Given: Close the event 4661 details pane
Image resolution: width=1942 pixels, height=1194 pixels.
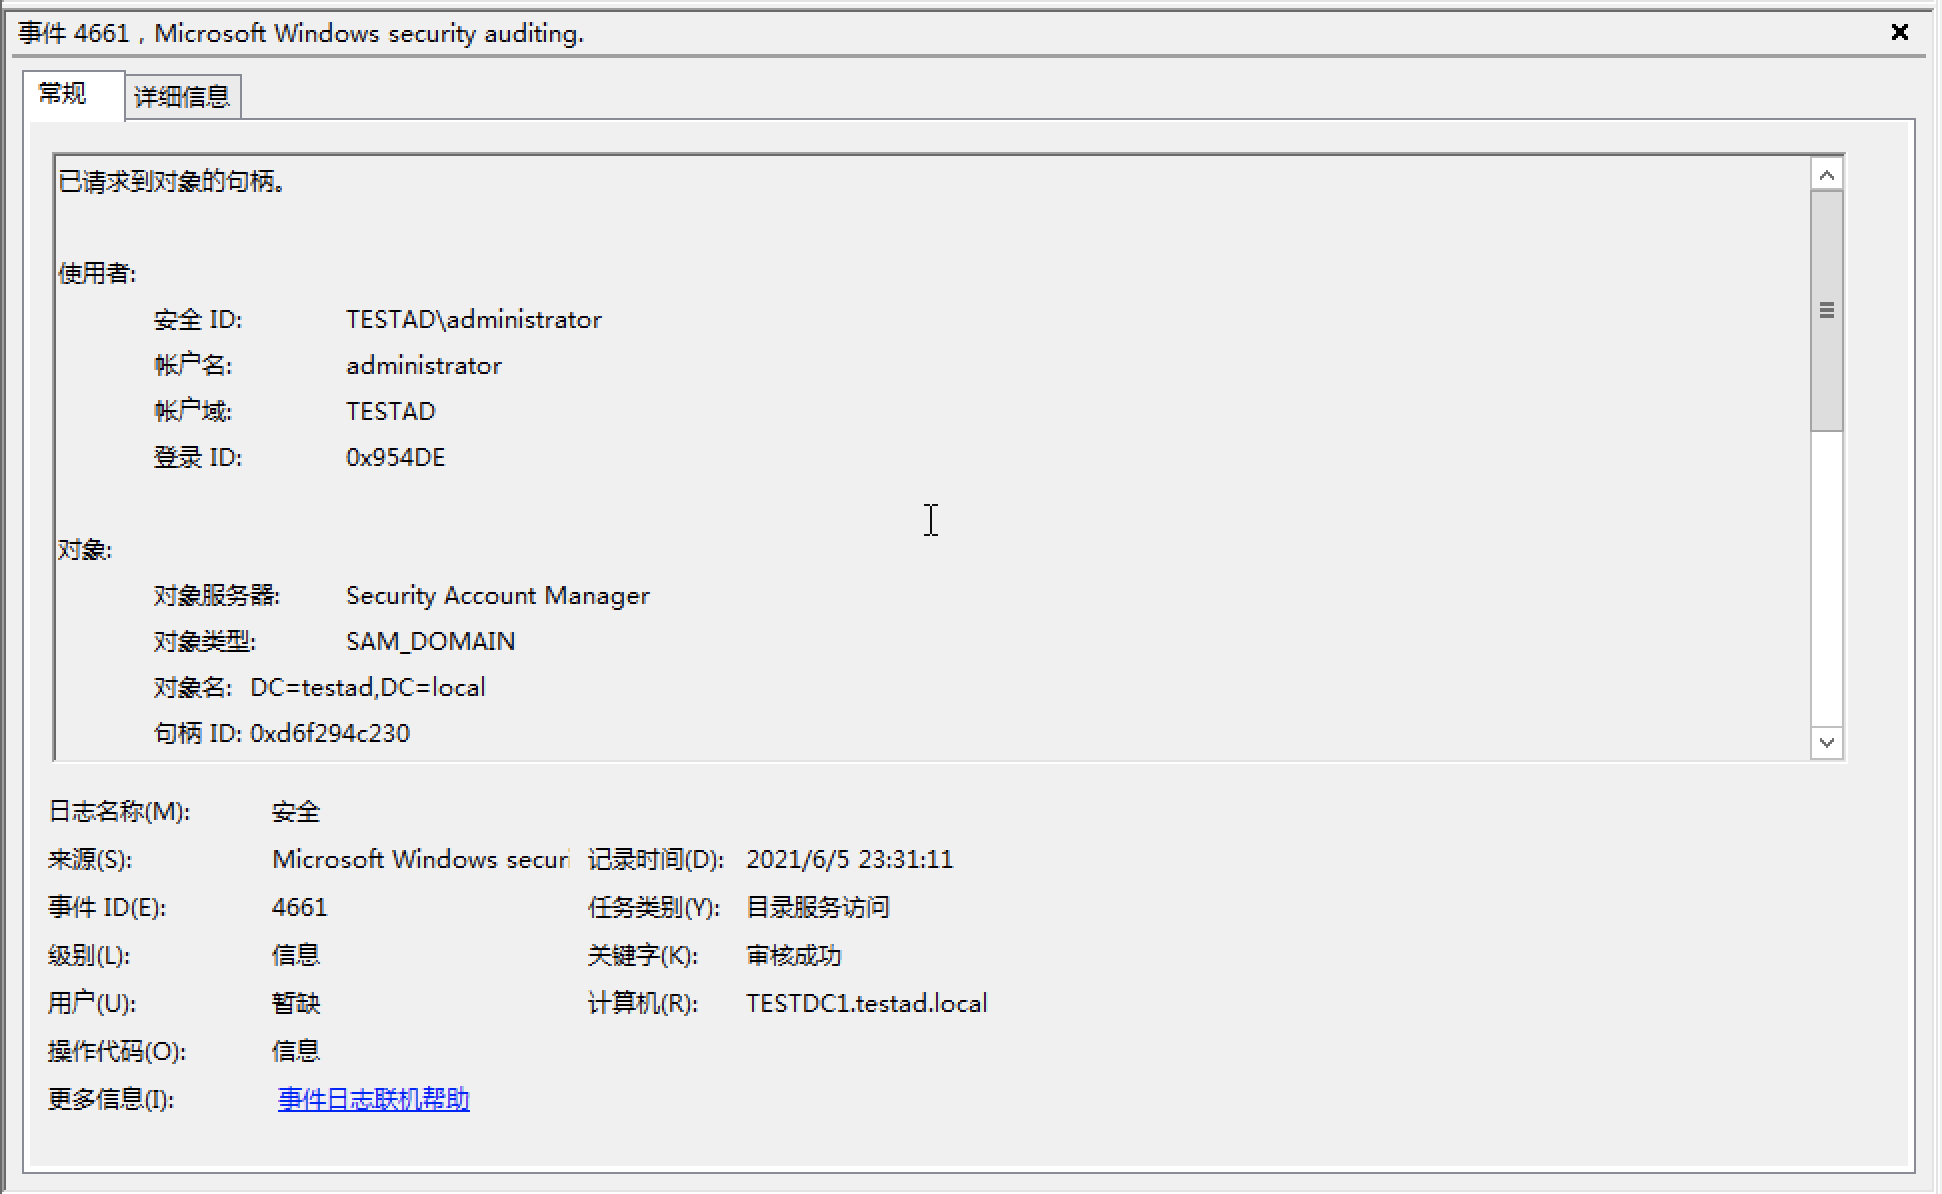Looking at the screenshot, I should point(1899,32).
